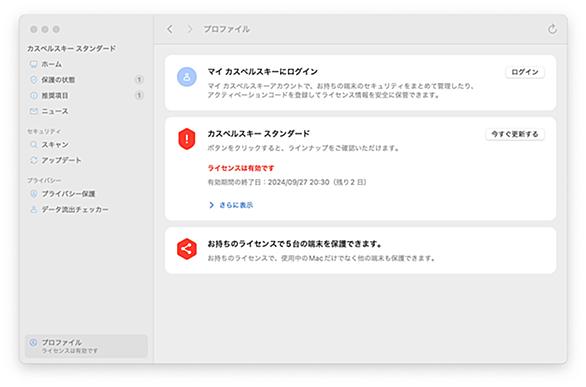Click the 5台の端末を保護できます heading

(294, 244)
